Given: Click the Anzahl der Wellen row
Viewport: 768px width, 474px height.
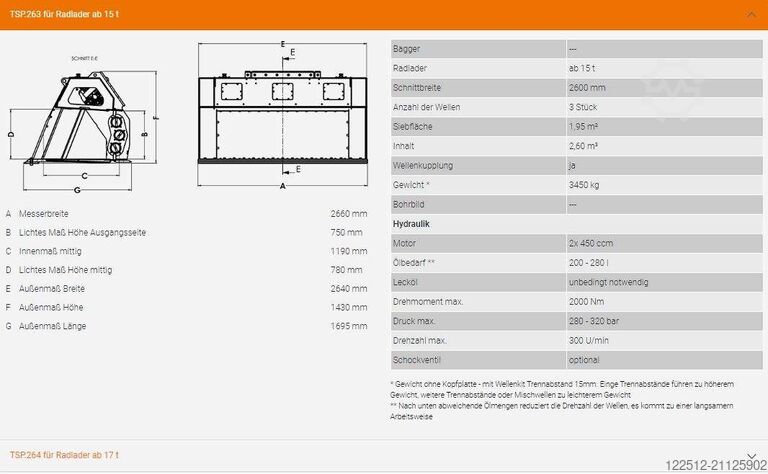Looking at the screenshot, I should pos(577,107).
